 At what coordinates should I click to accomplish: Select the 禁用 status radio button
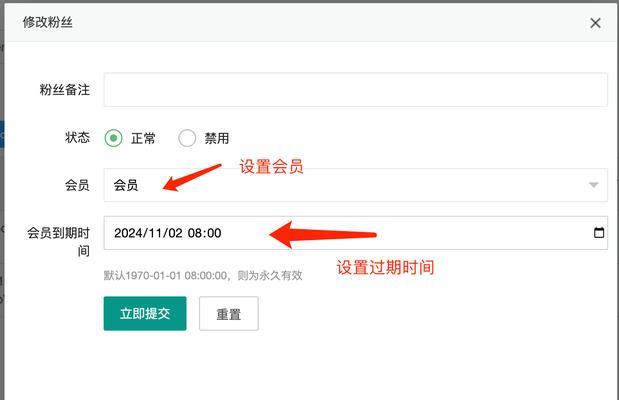point(187,138)
